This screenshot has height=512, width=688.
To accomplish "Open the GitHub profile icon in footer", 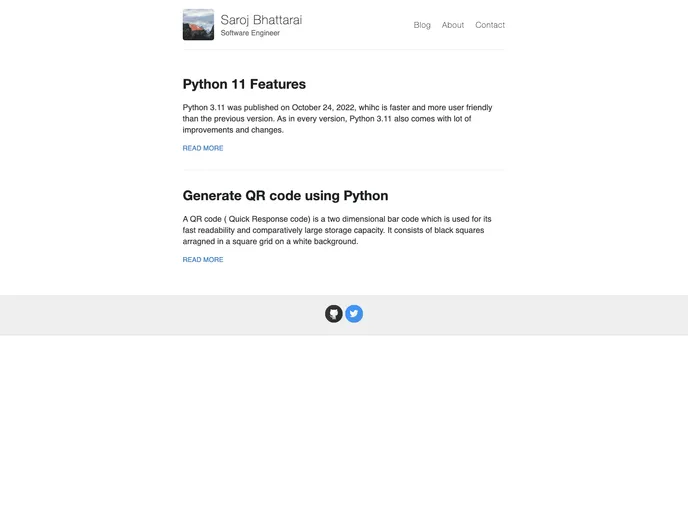I will 334,314.
